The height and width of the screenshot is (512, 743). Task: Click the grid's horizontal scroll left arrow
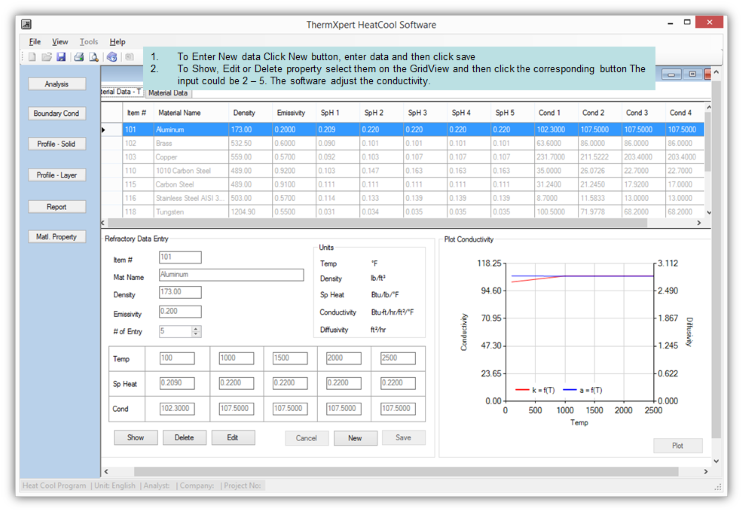click(104, 223)
